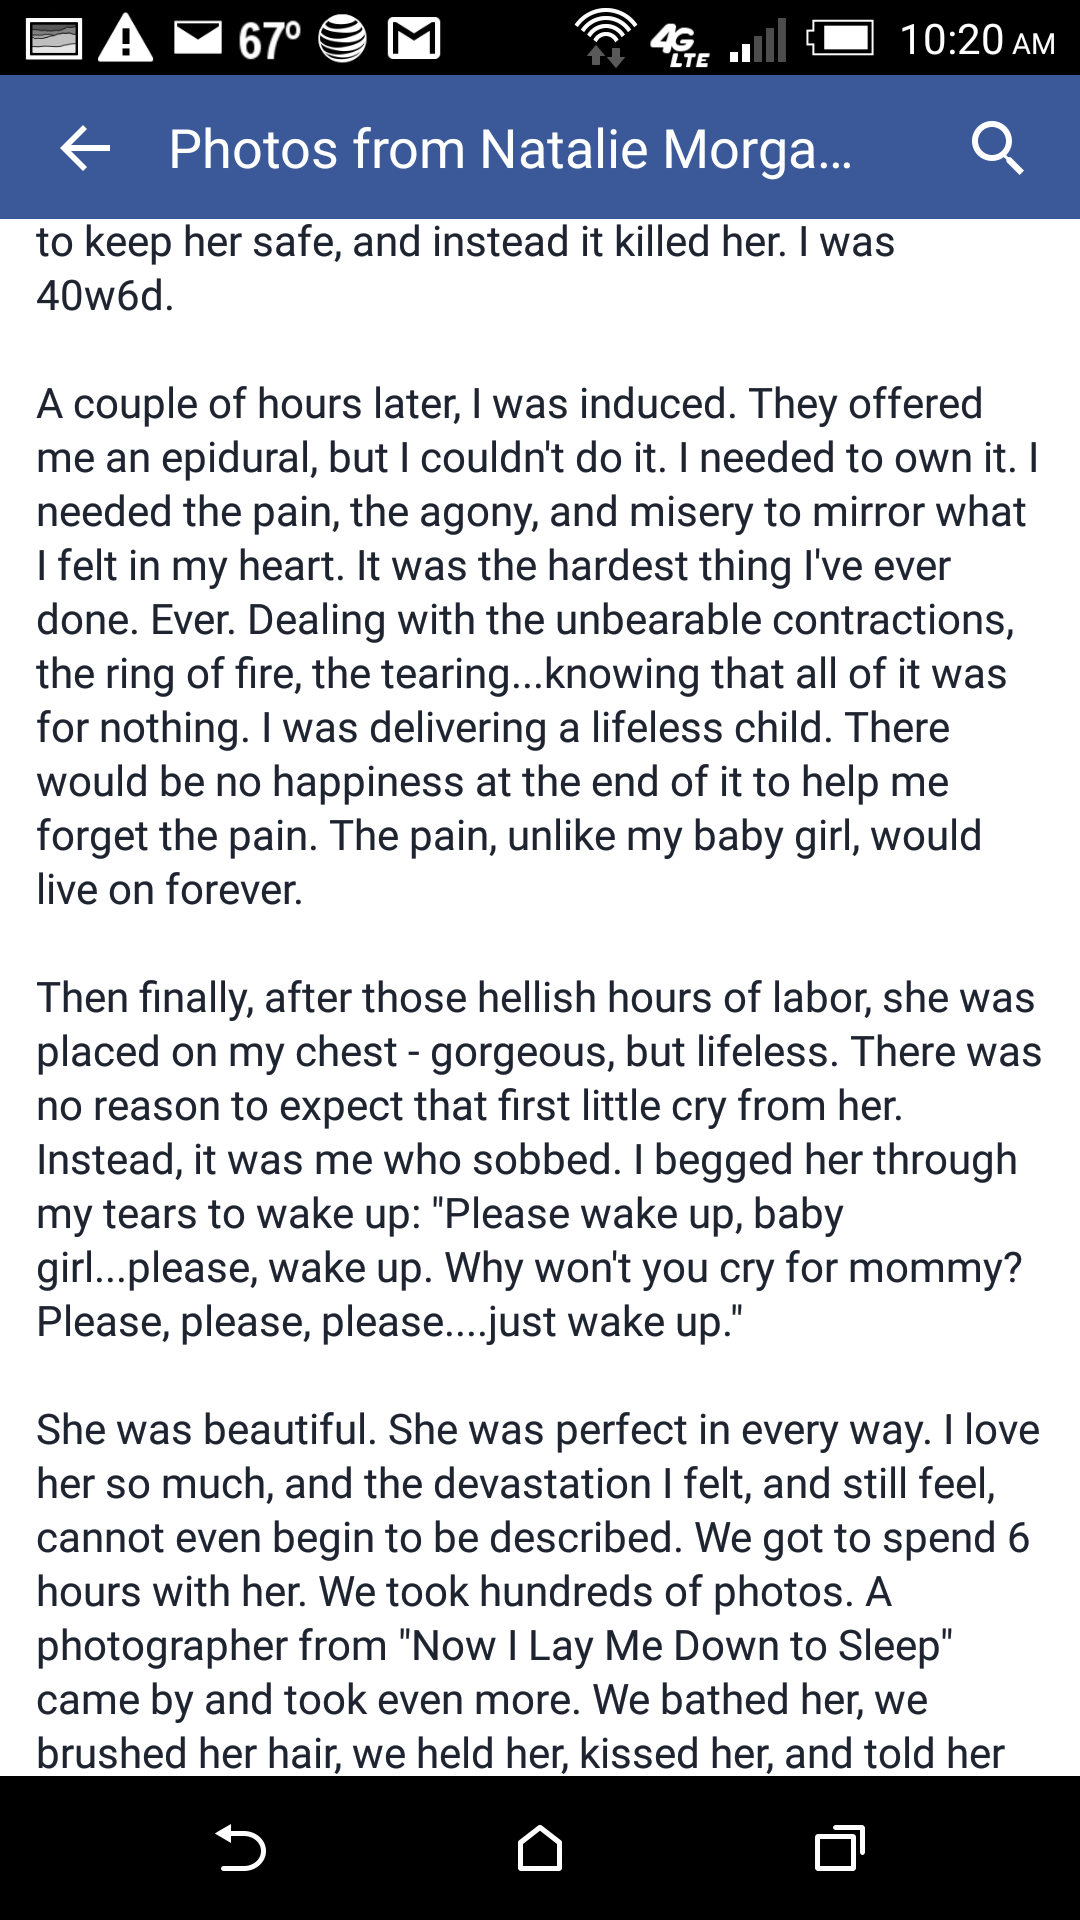Tap the Android home button
This screenshot has height=1920, width=1080.
coord(540,1848)
